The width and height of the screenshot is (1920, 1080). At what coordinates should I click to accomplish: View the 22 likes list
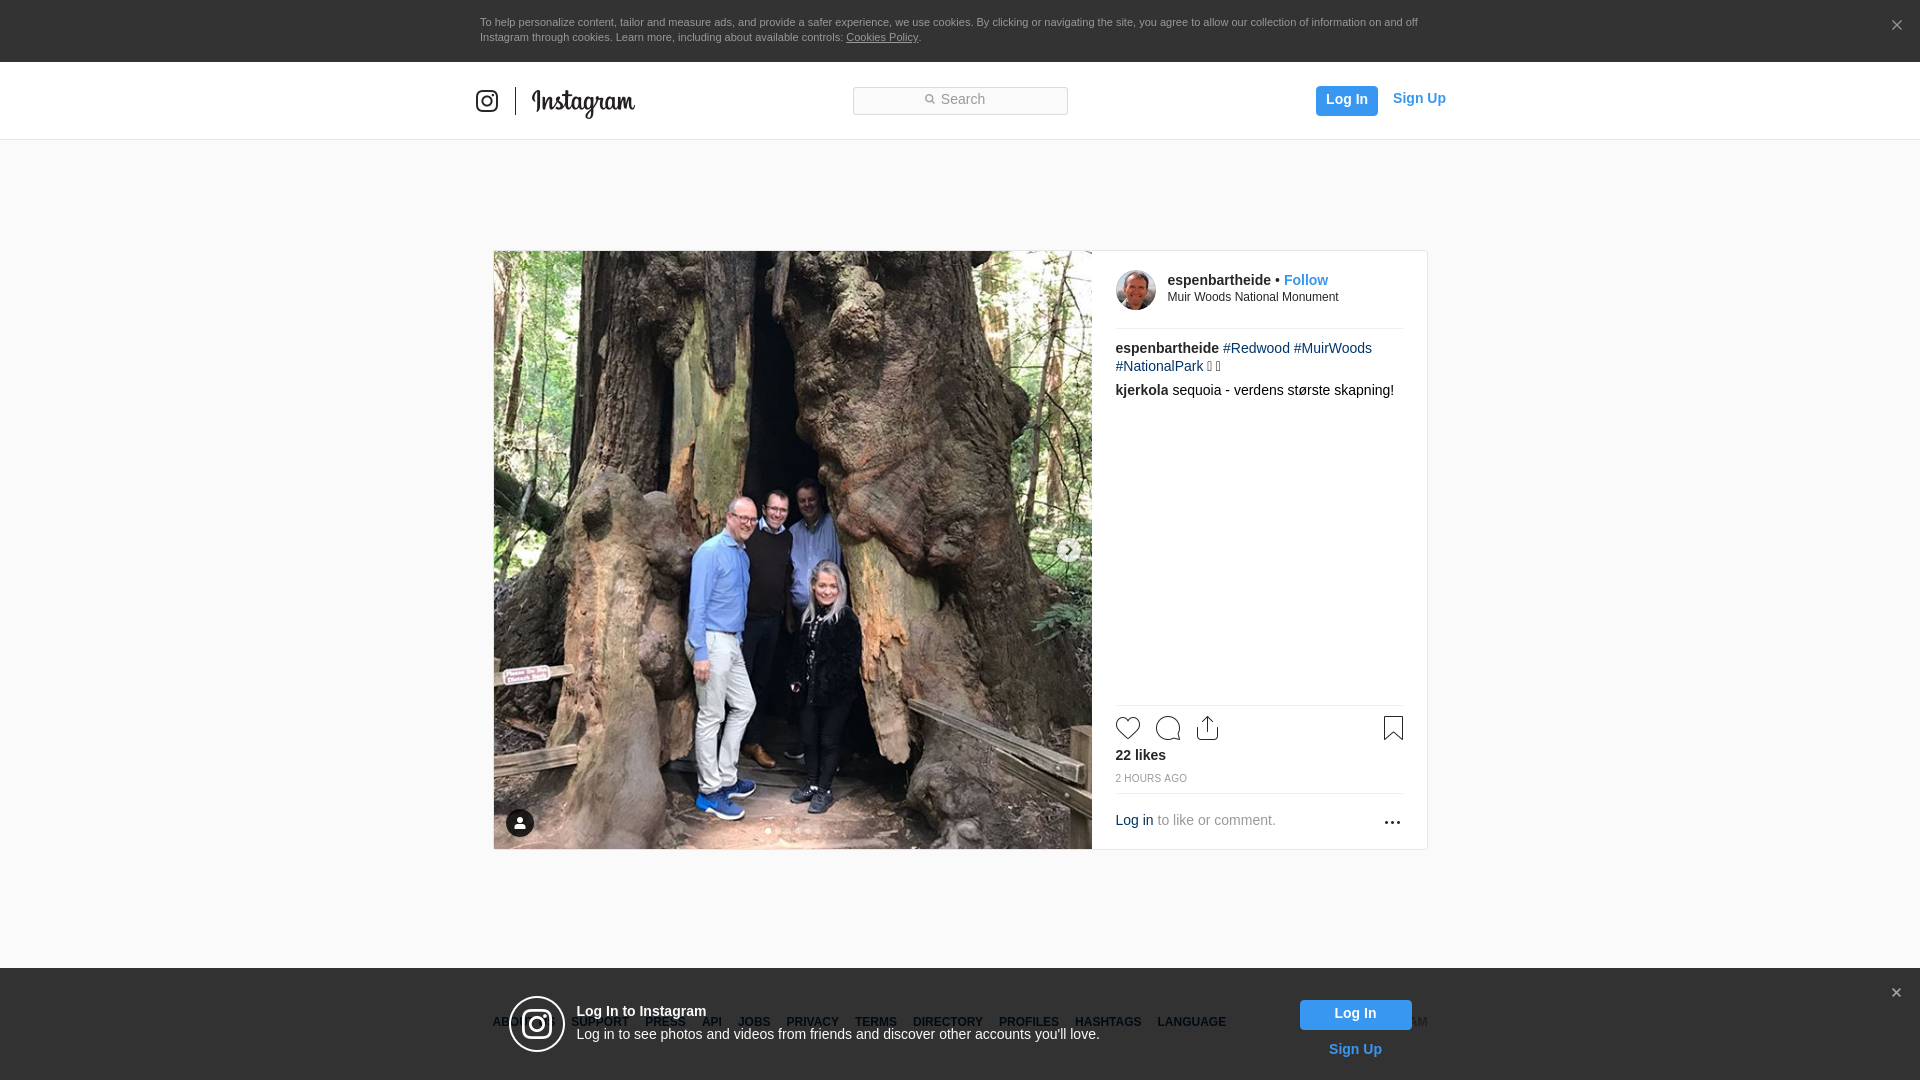(1141, 755)
